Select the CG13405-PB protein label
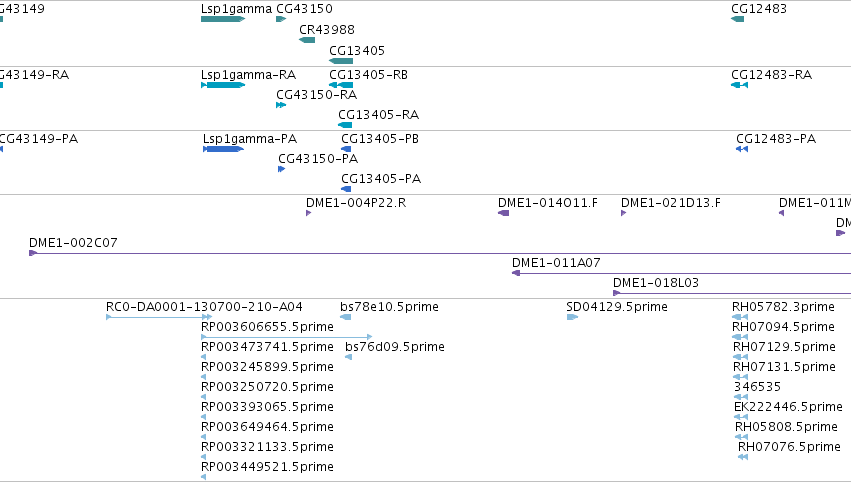 pos(380,138)
